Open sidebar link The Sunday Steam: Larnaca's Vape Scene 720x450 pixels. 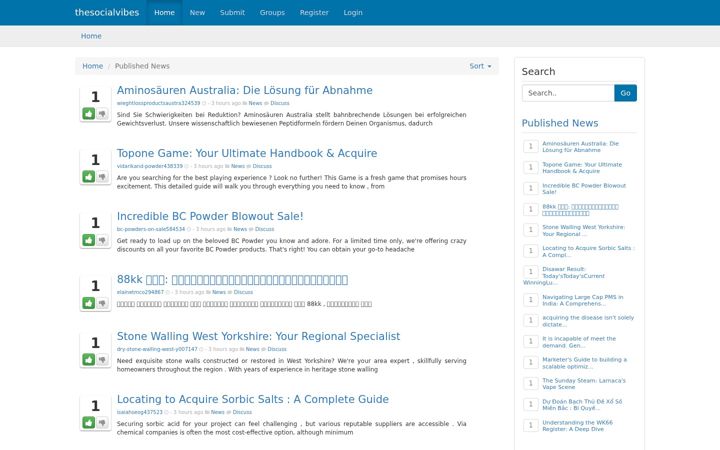click(584, 384)
